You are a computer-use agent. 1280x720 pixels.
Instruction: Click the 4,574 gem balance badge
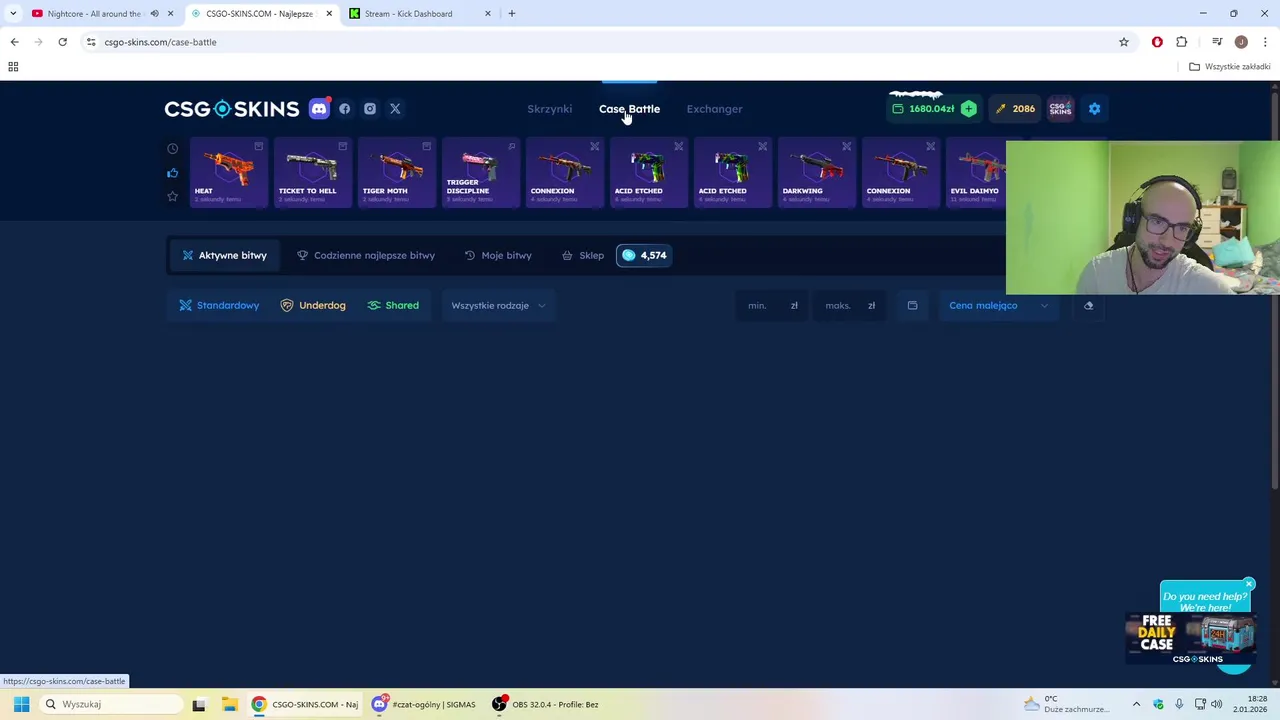click(644, 255)
